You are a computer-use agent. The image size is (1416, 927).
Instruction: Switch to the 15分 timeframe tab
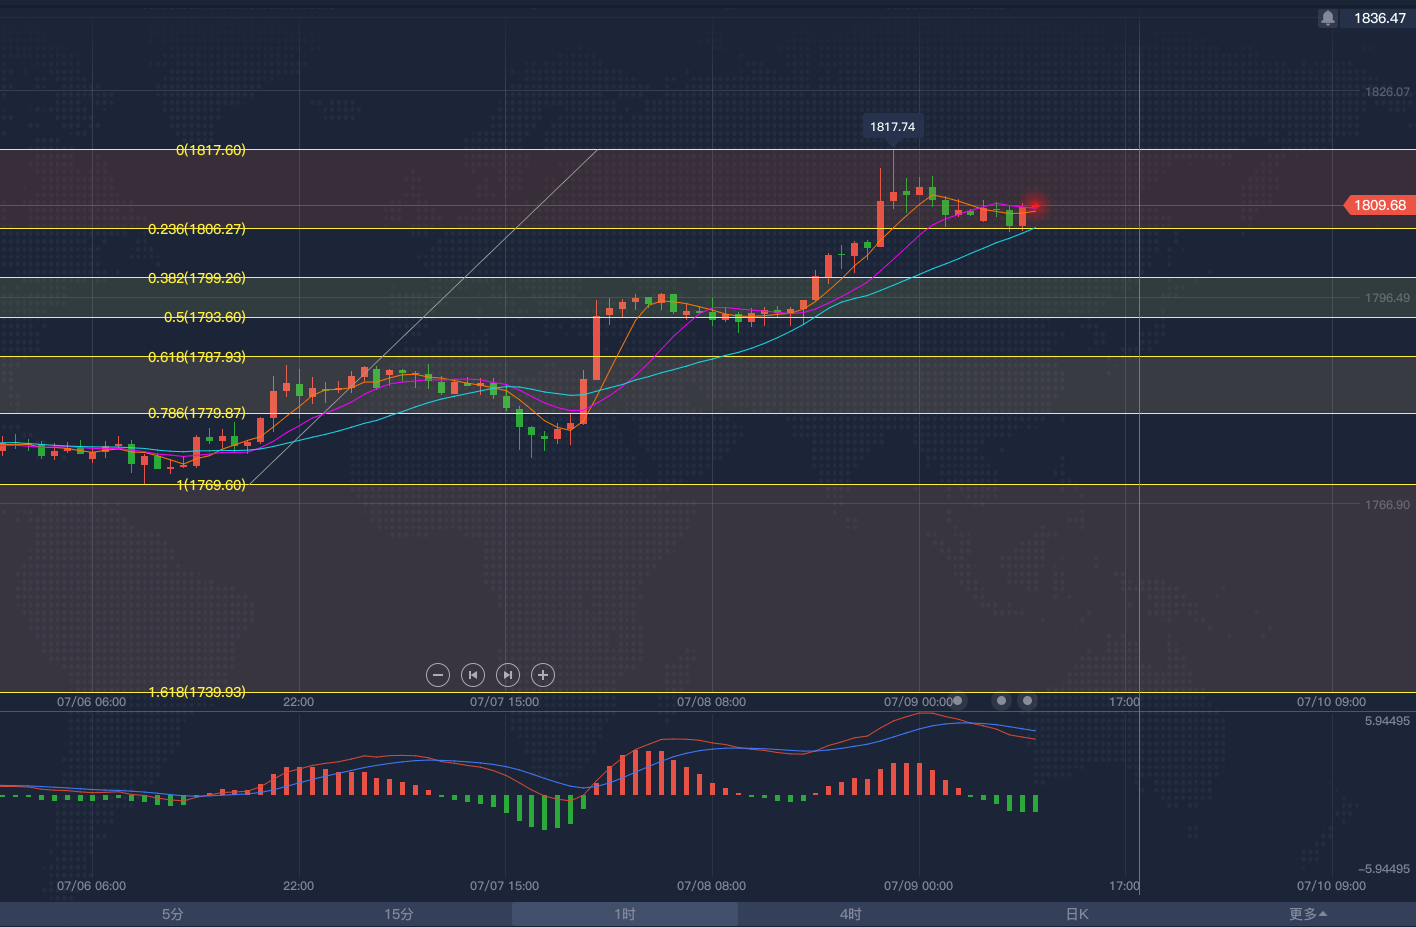(x=399, y=914)
